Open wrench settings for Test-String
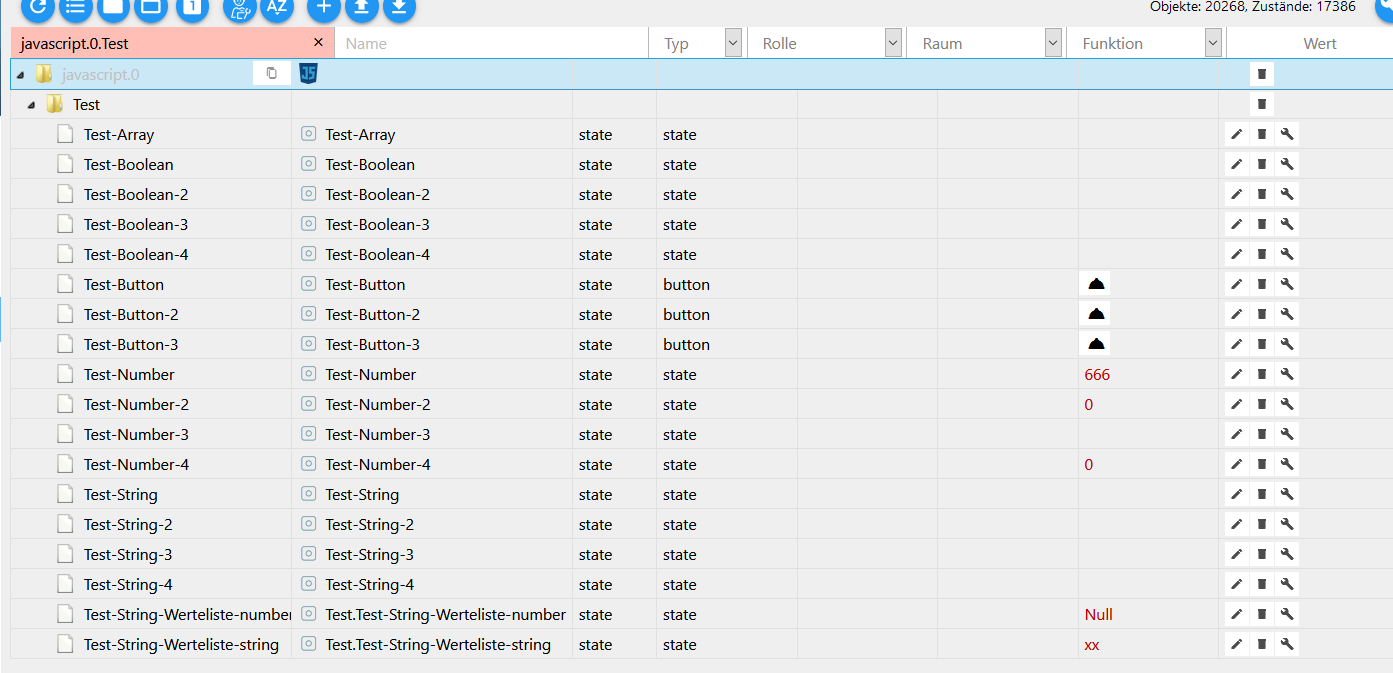Screen dimensions: 1393x673 tap(1287, 494)
